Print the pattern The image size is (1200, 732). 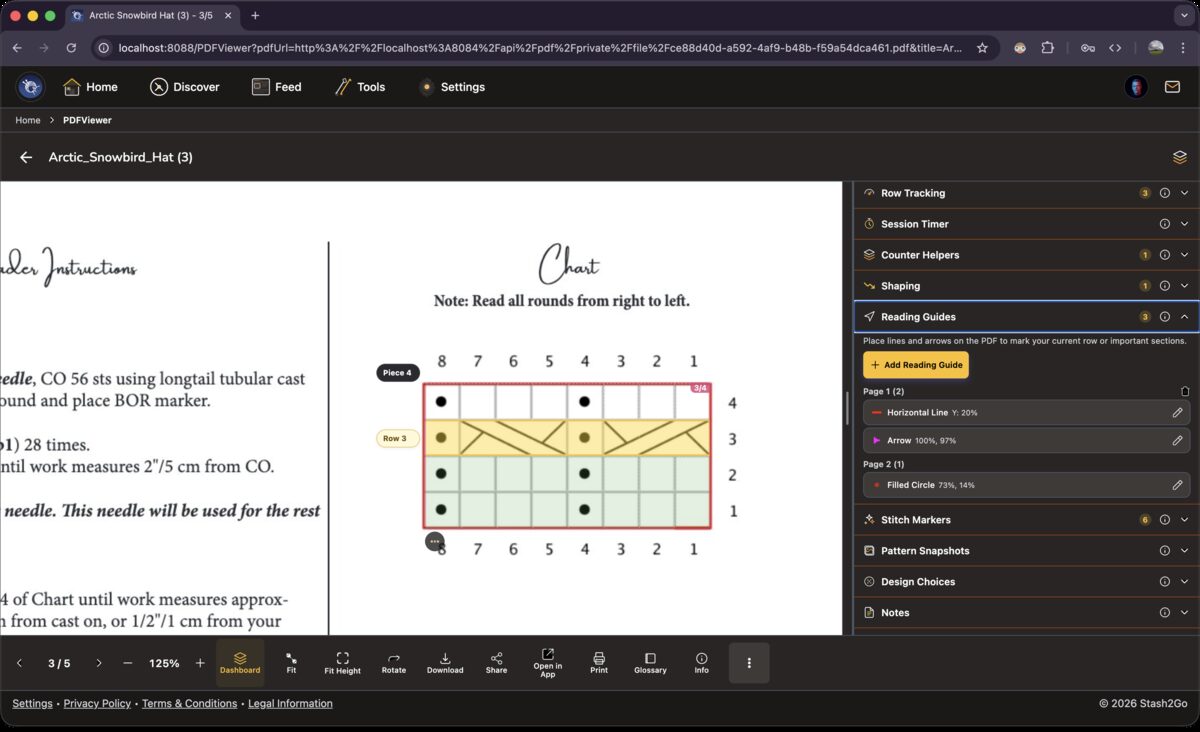point(599,662)
